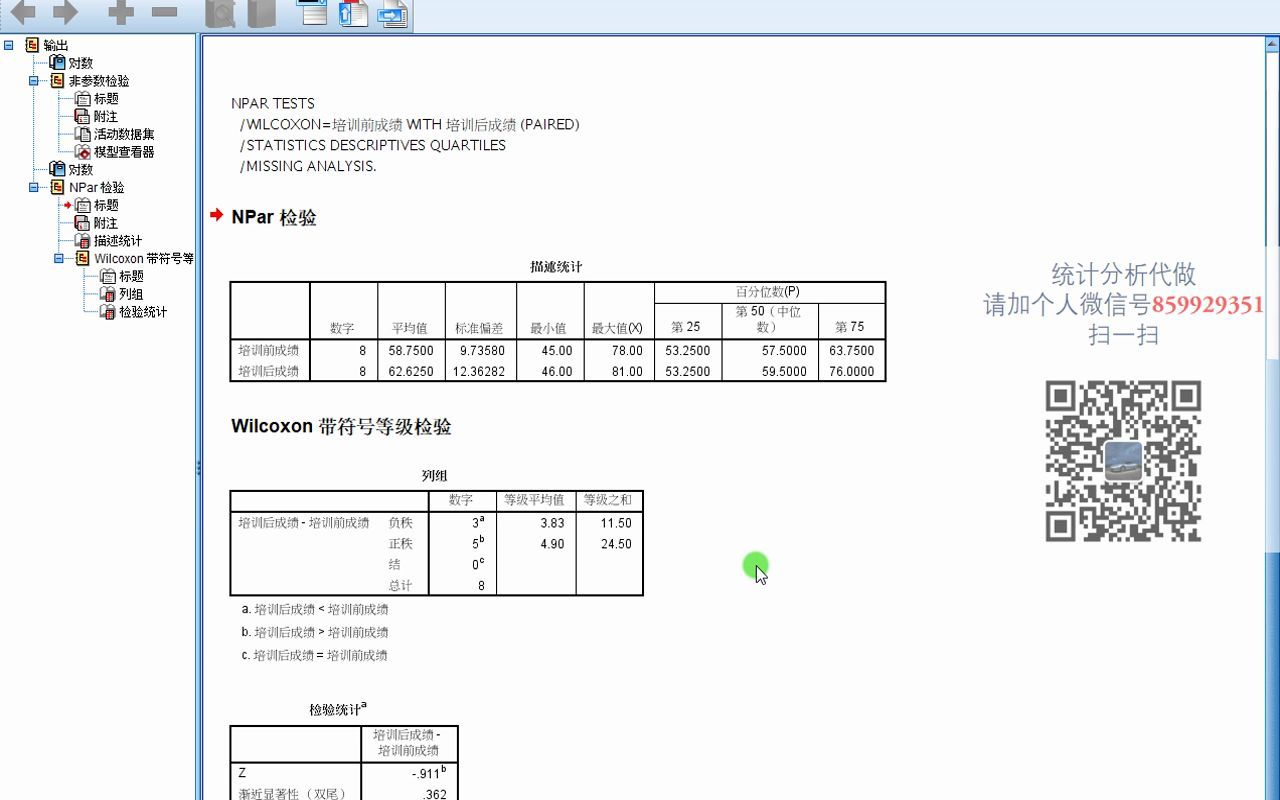Click the 等级之和 column header
Screen dimensions: 1280x800
[x=608, y=500]
